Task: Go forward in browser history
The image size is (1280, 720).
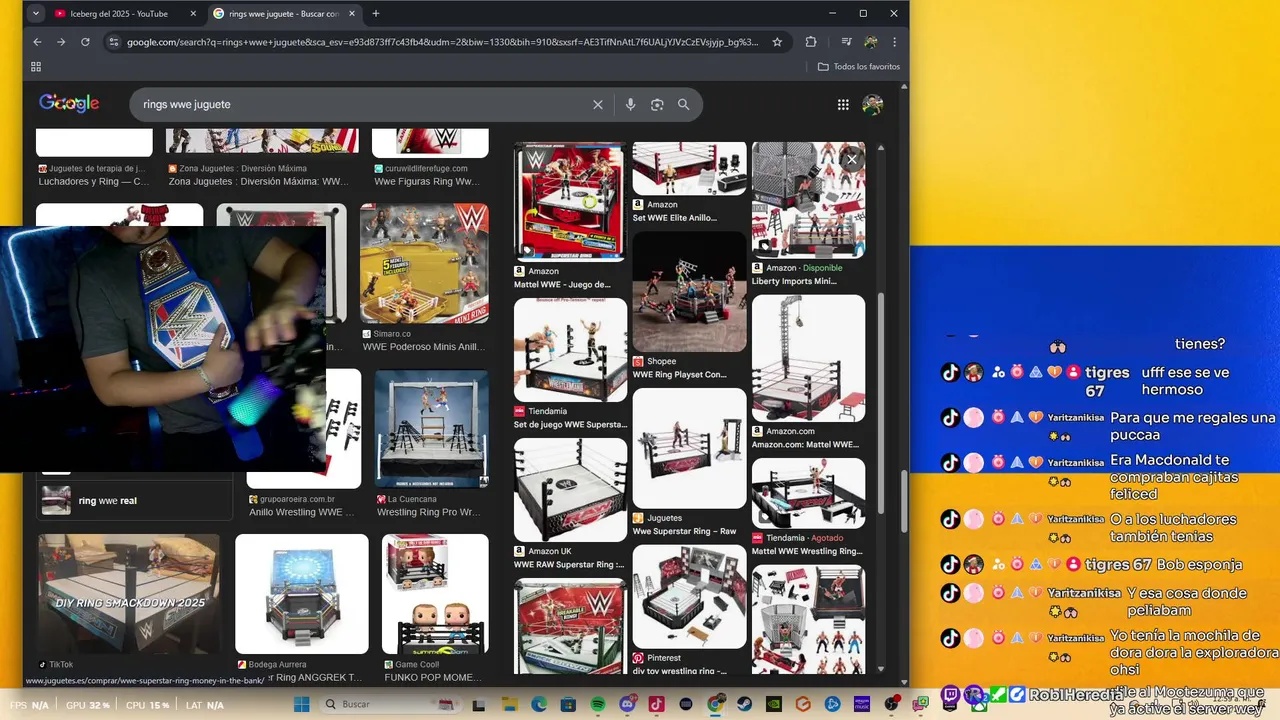Action: click(61, 42)
